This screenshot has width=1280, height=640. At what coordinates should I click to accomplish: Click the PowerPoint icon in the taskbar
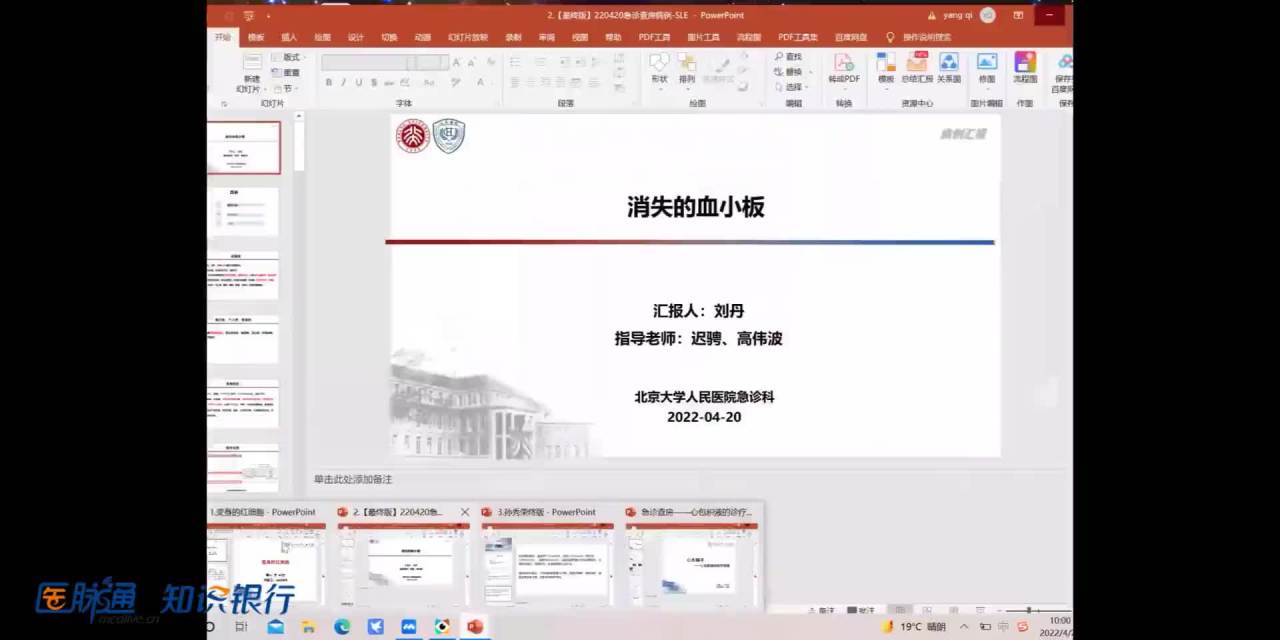pyautogui.click(x=475, y=627)
